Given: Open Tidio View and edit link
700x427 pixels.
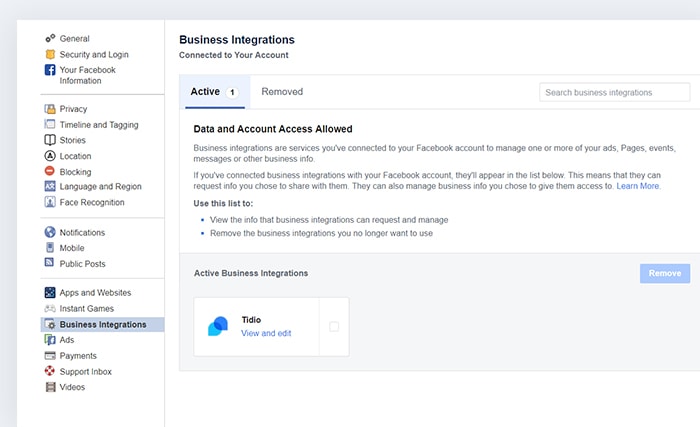Looking at the screenshot, I should pos(266,333).
